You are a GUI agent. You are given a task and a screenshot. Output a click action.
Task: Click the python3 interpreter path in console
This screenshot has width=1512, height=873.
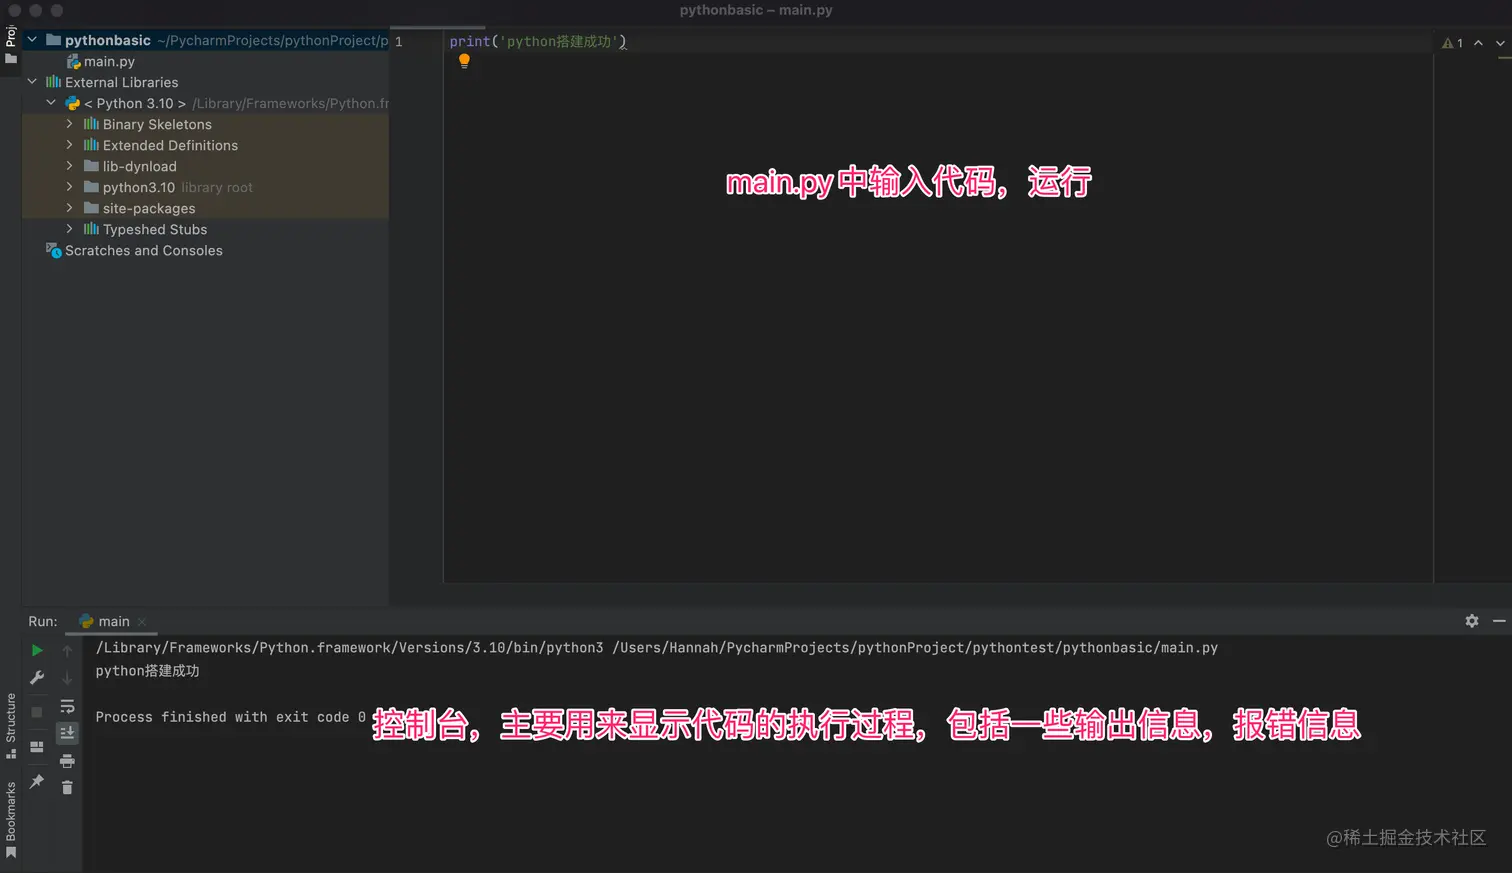349,648
